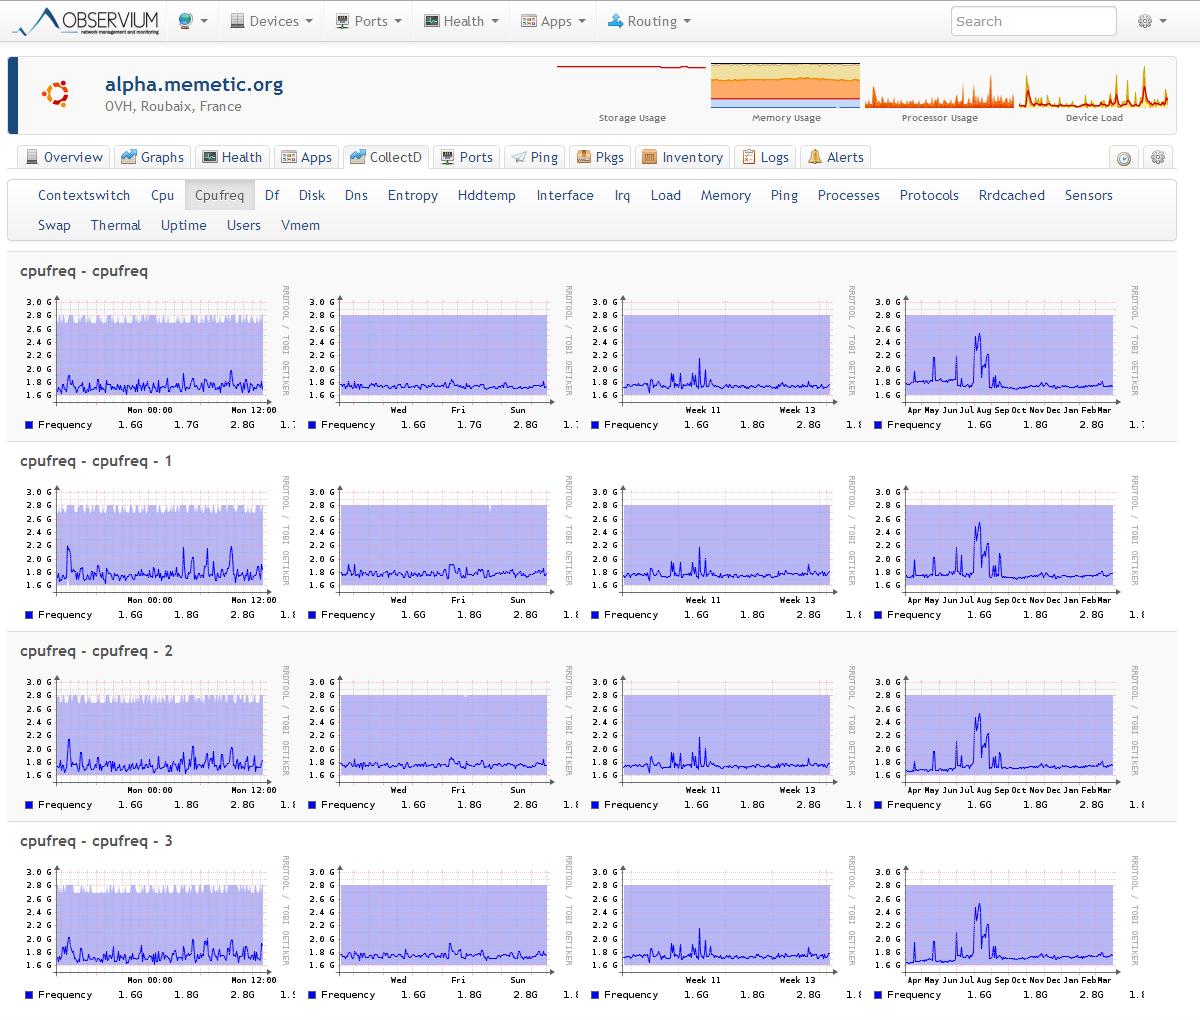Select the Thermal collectd graph link
The height and width of the screenshot is (1020, 1200).
(116, 225)
